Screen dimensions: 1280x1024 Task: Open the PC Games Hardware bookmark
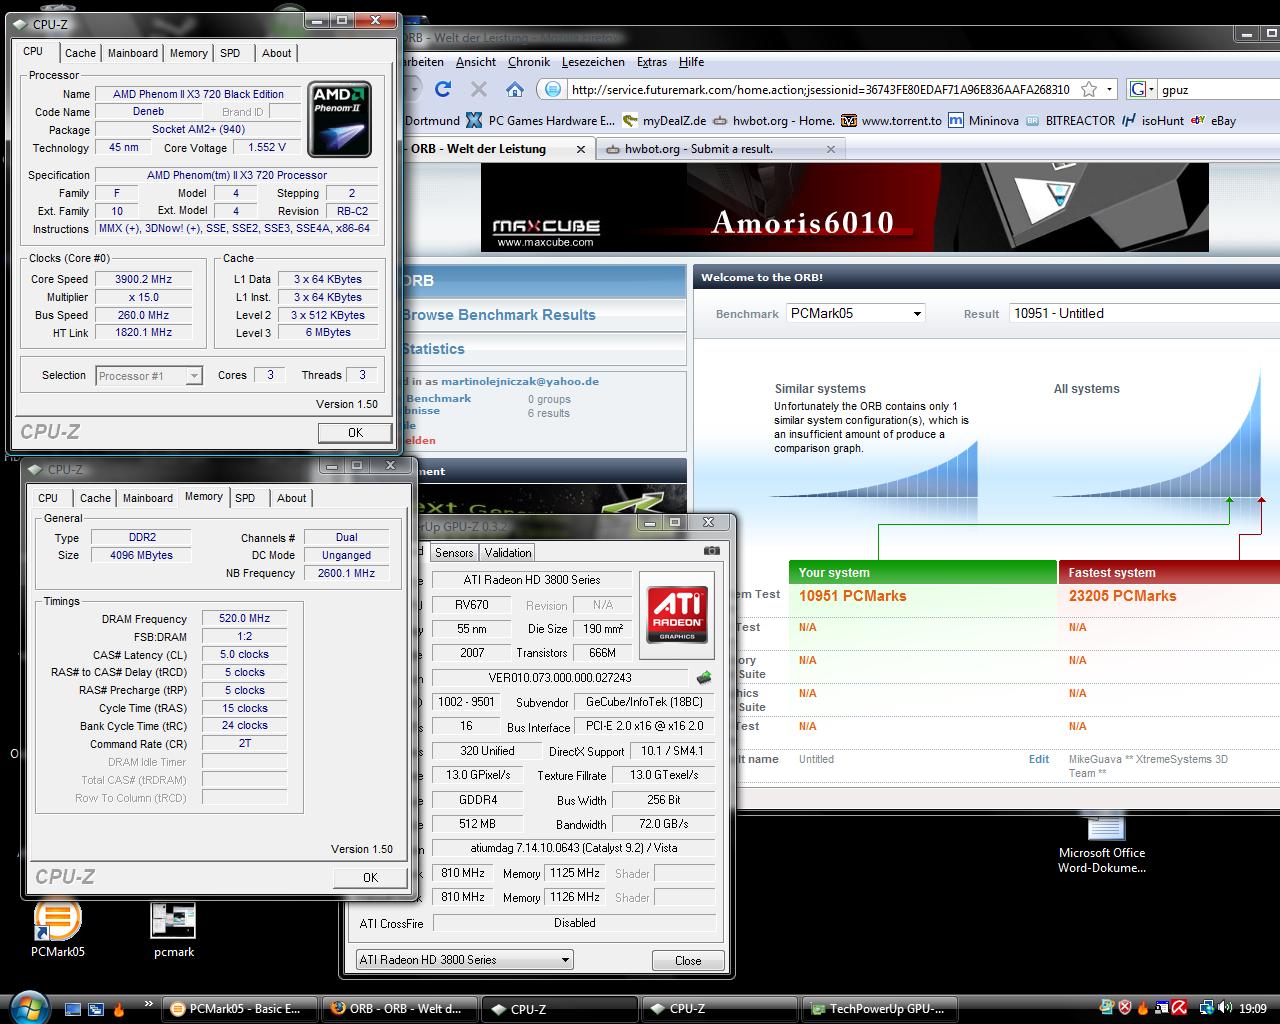pyautogui.click(x=542, y=120)
